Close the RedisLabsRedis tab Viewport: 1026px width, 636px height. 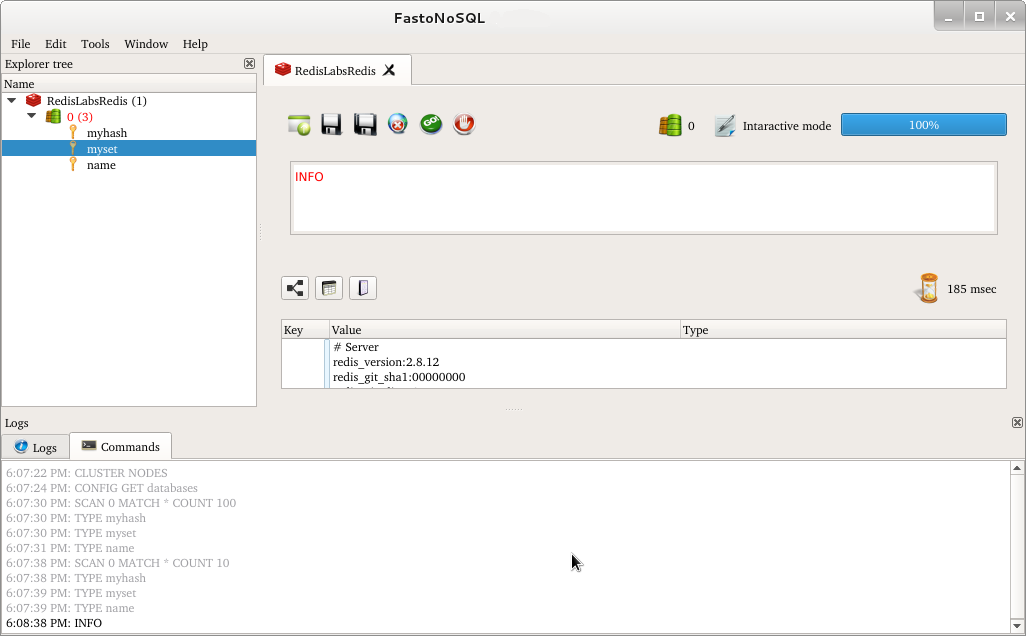pyautogui.click(x=389, y=70)
